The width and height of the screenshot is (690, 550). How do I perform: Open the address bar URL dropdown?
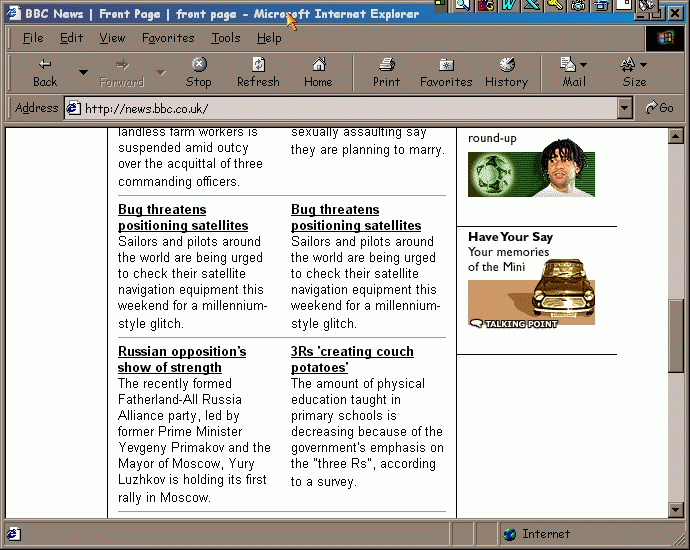point(624,108)
